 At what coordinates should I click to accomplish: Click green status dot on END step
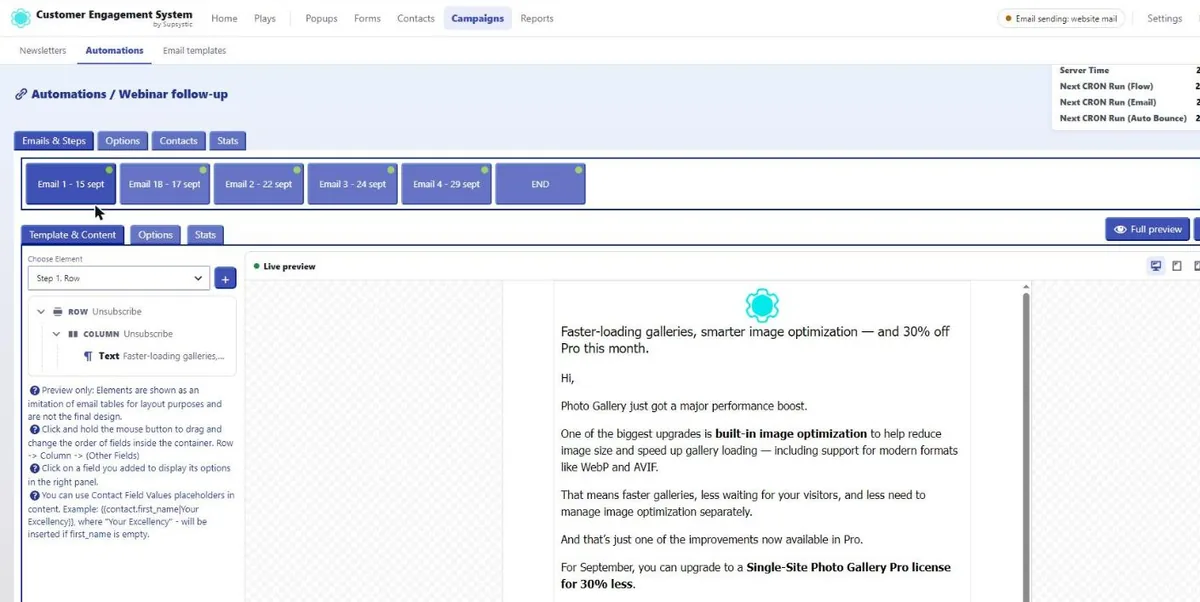(x=579, y=170)
